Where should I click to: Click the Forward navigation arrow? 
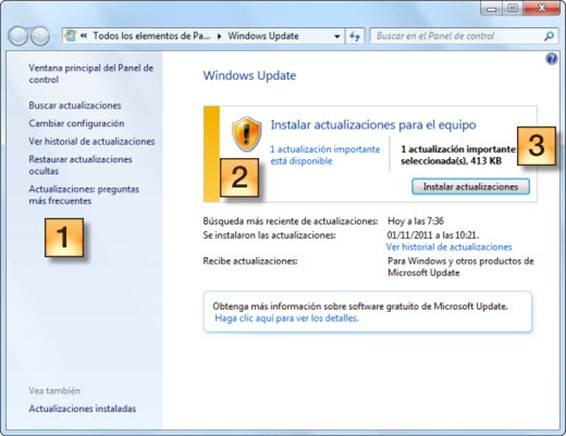click(x=40, y=36)
